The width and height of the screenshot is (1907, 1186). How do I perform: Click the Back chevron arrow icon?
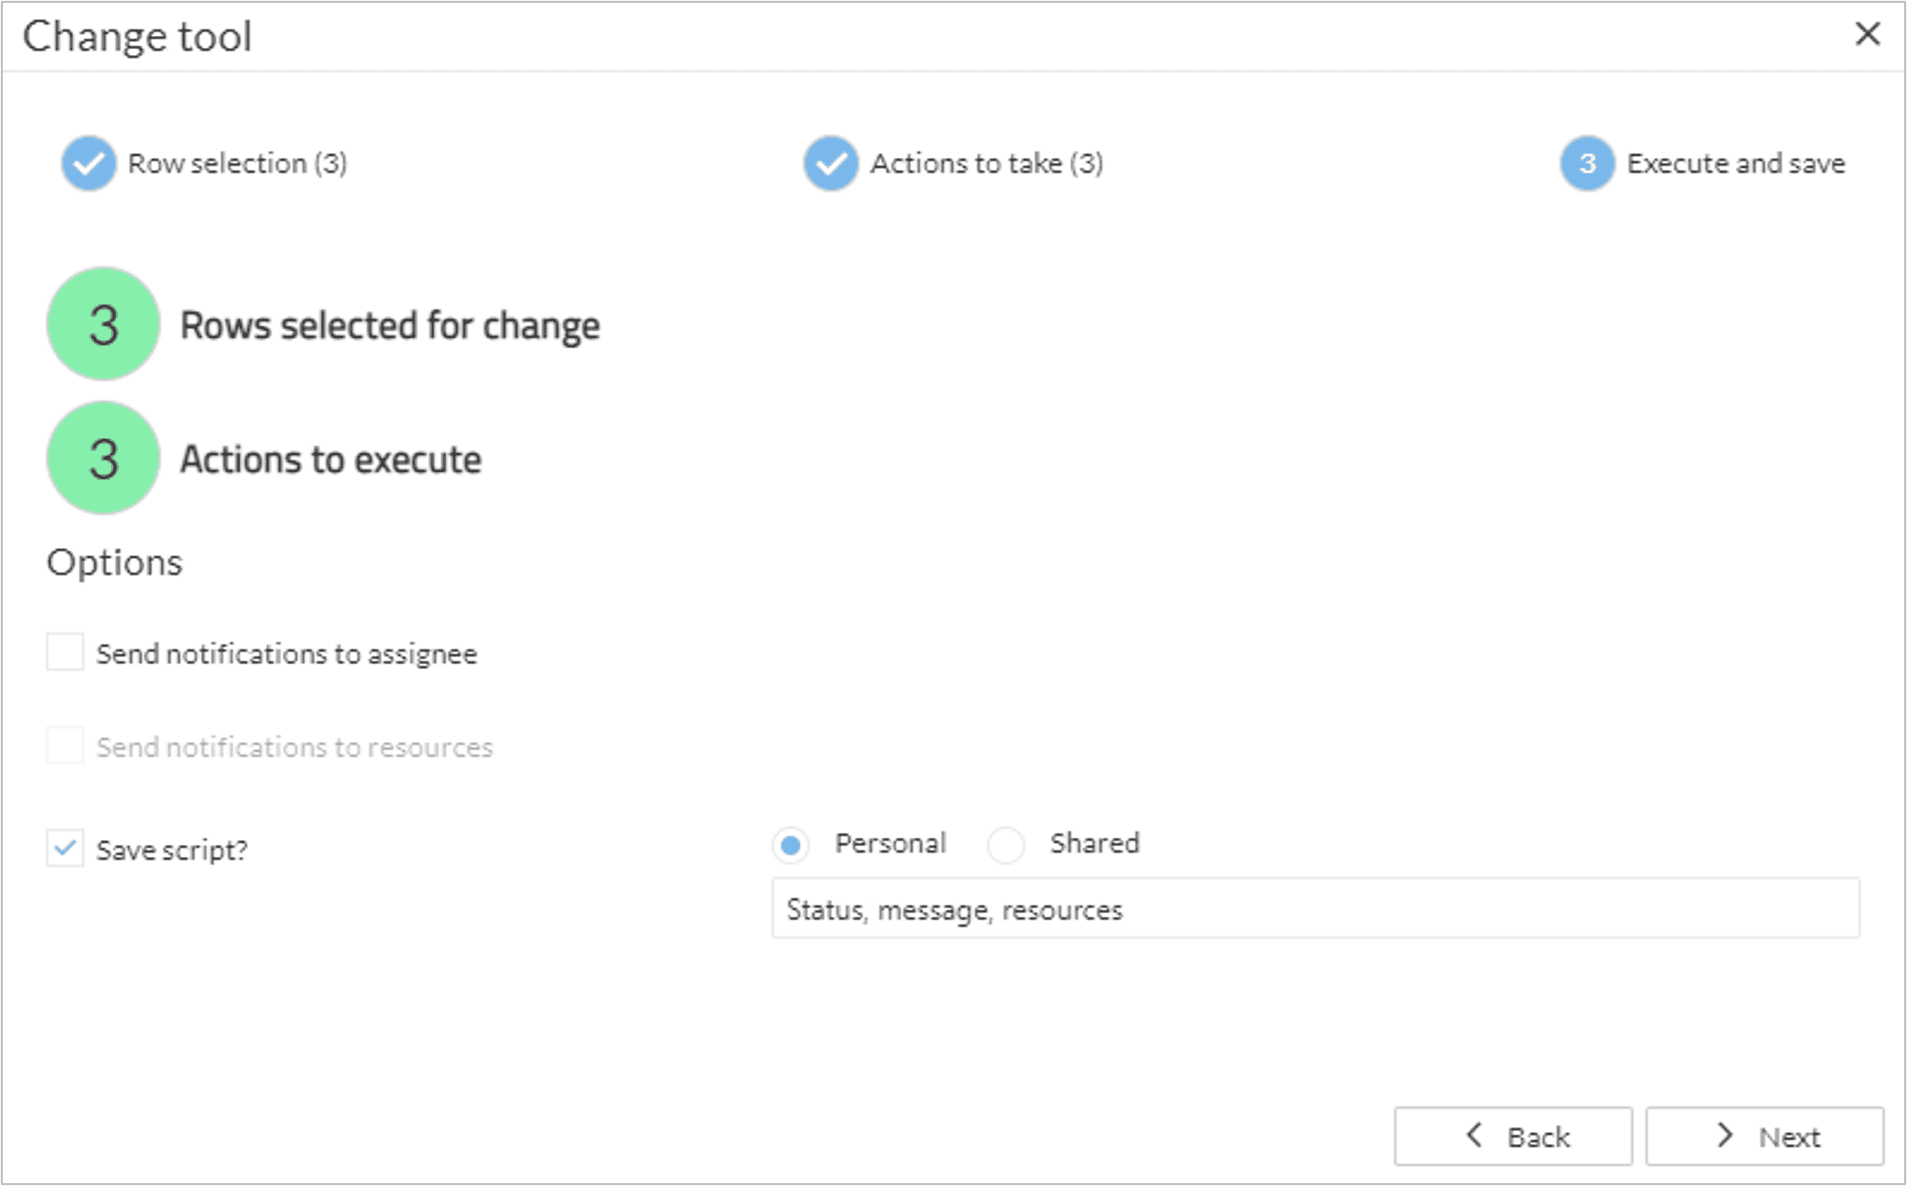click(x=1474, y=1135)
